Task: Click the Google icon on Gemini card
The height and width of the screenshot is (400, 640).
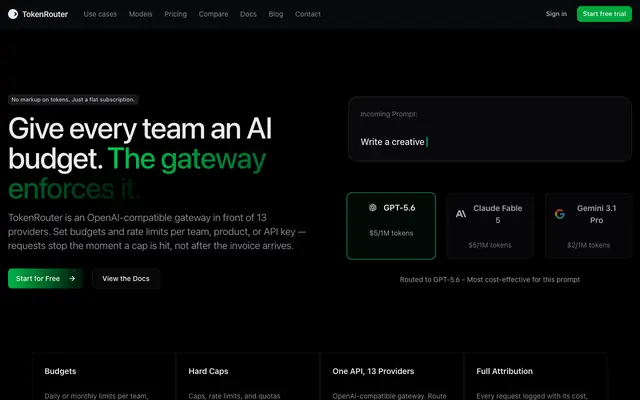Action: [x=560, y=214]
